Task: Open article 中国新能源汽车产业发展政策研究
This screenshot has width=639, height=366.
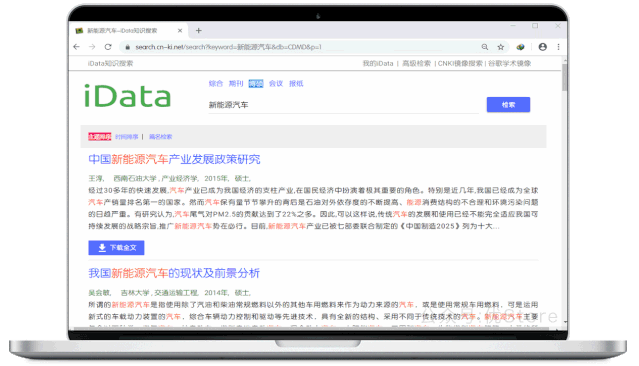Action: pos(174,159)
